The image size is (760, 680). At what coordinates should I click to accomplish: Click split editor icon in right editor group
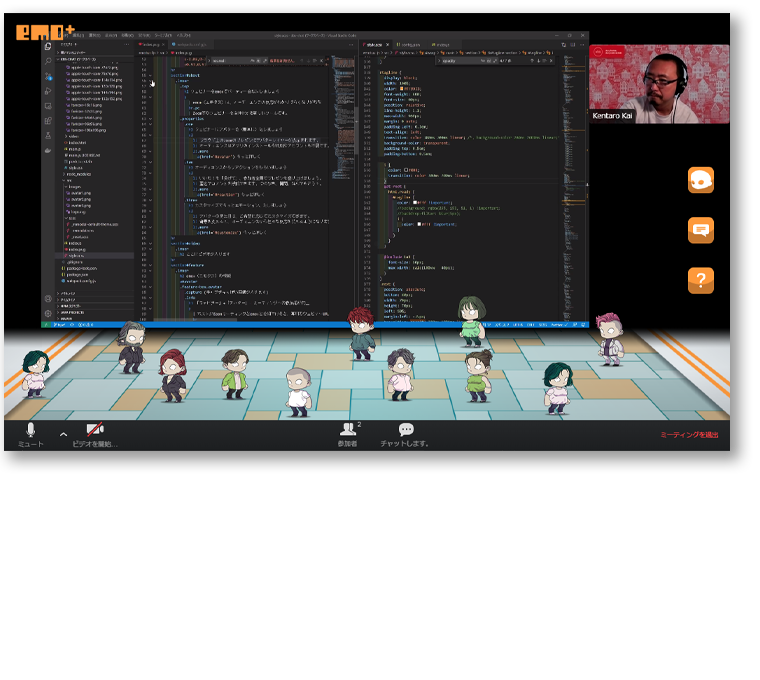click(572, 45)
